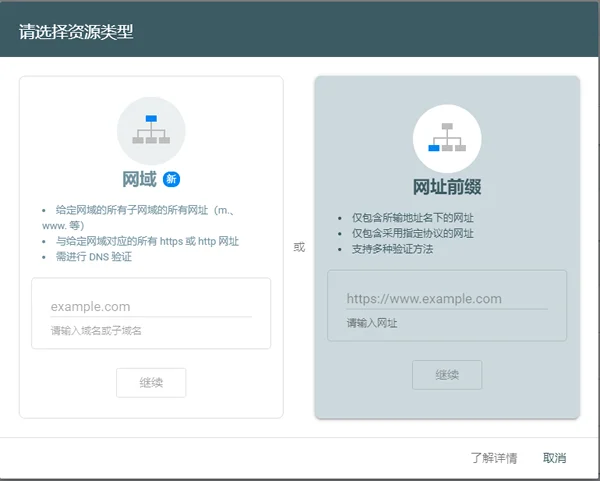Click the hint 请输入网址
The height and width of the screenshot is (481, 600).
[372, 323]
